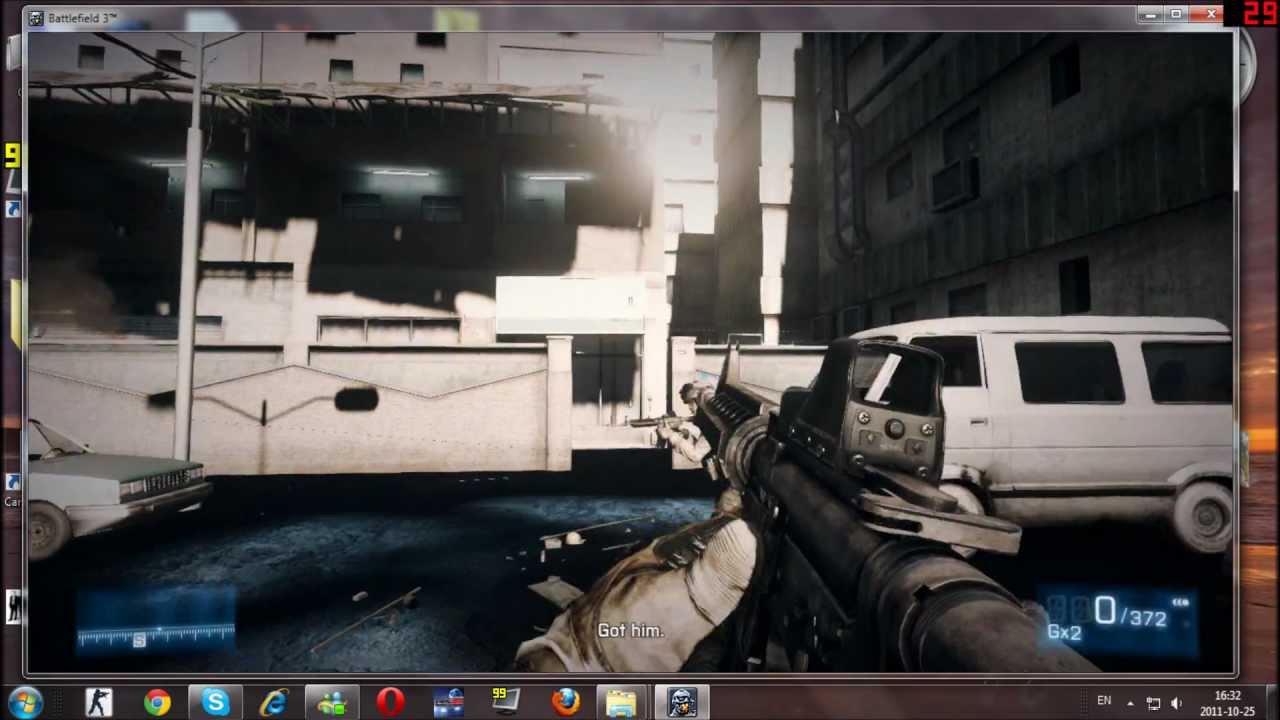Screen dimensions: 1280x720
Task: Click the Battlefield 3 window title icon
Action: click(x=37, y=18)
